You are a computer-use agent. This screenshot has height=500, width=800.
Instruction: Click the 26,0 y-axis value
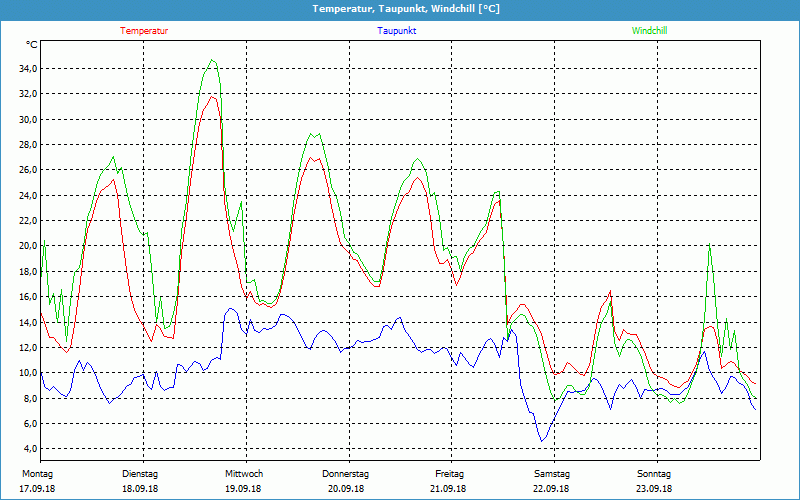[29, 170]
